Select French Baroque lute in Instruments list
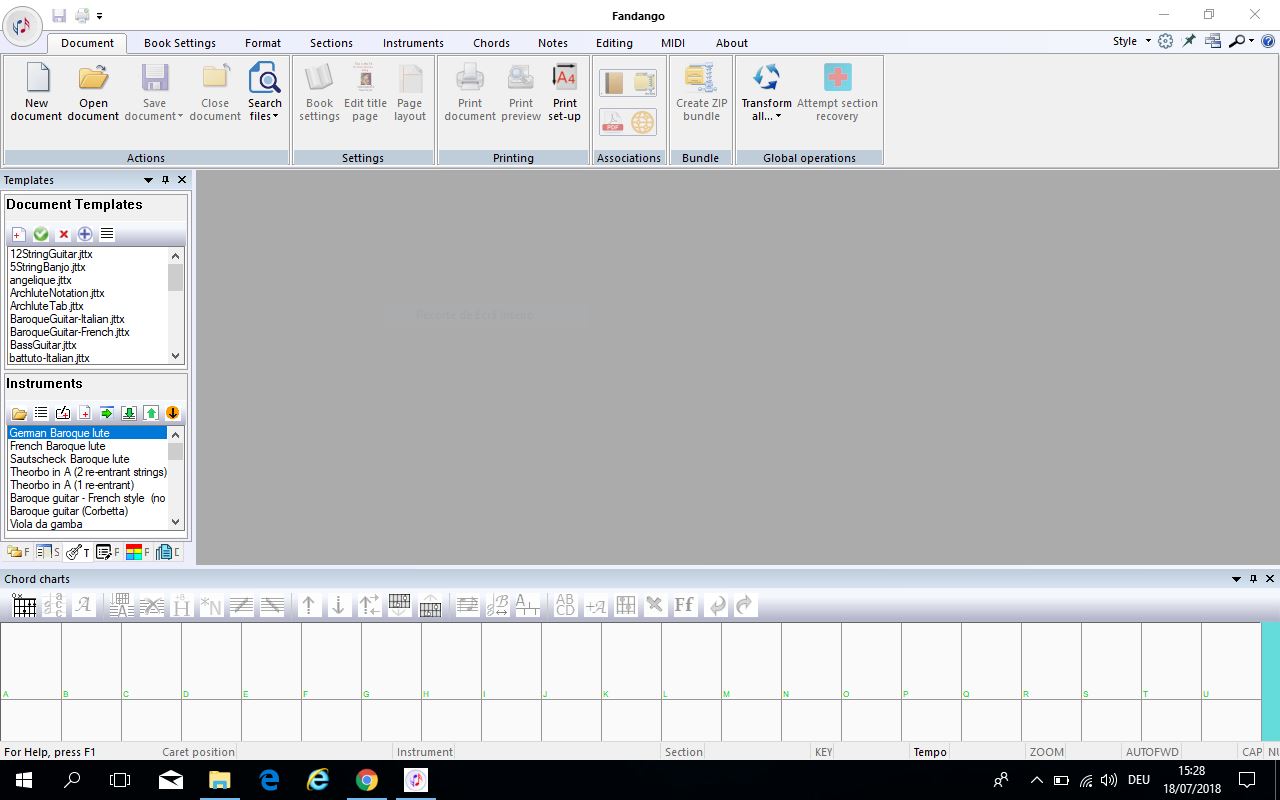The width and height of the screenshot is (1280, 800). coord(57,446)
